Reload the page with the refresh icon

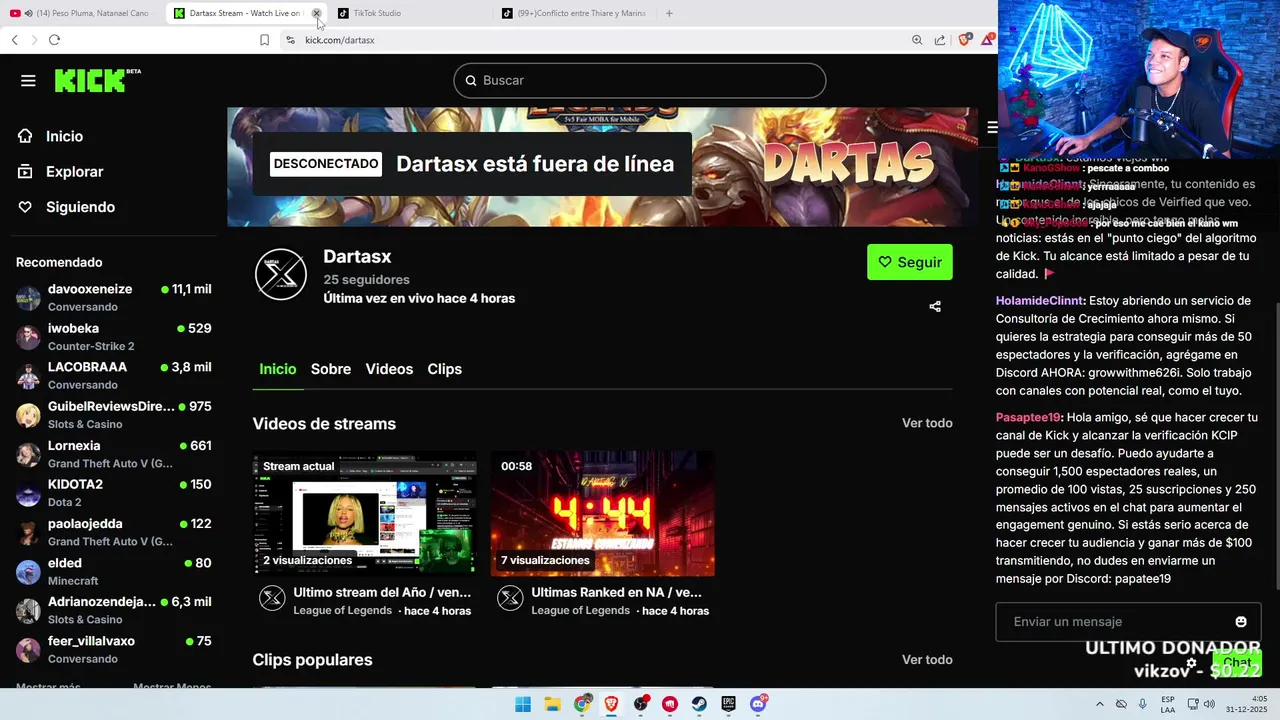point(54,40)
